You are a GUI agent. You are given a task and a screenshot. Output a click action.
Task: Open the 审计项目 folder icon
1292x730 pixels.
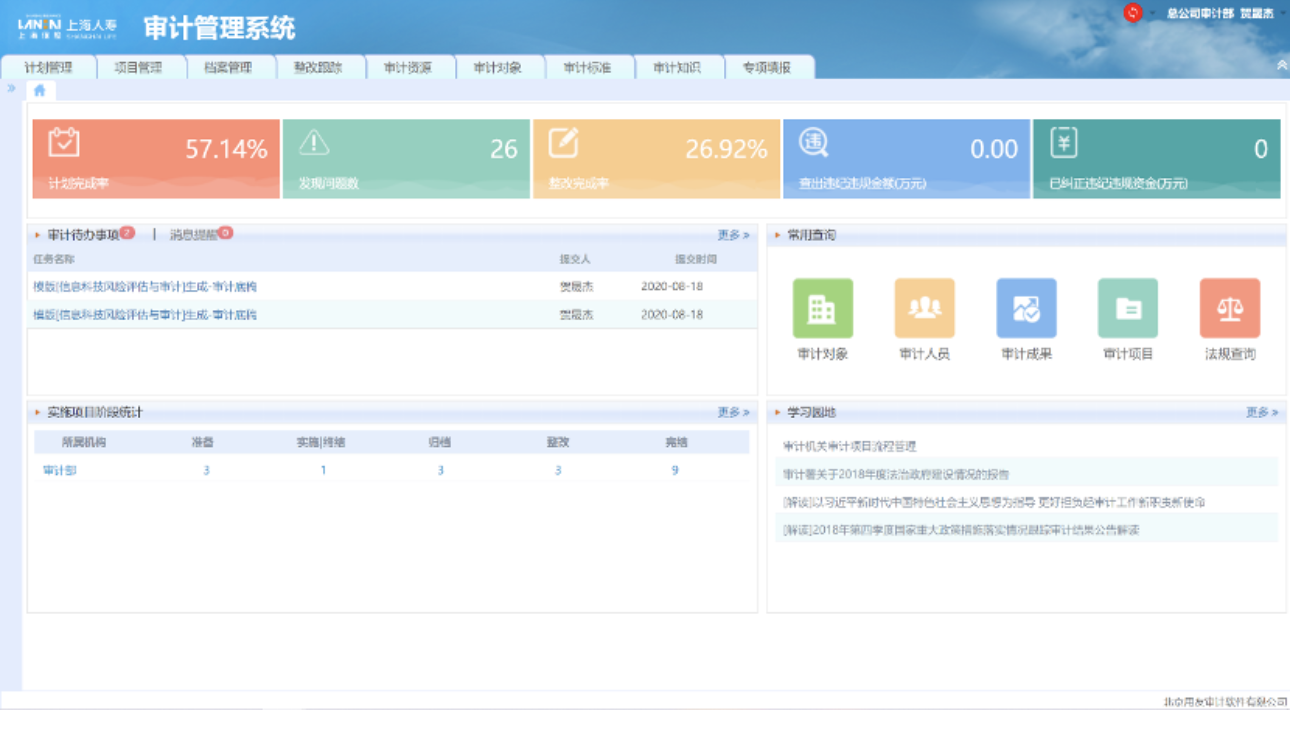click(1128, 309)
